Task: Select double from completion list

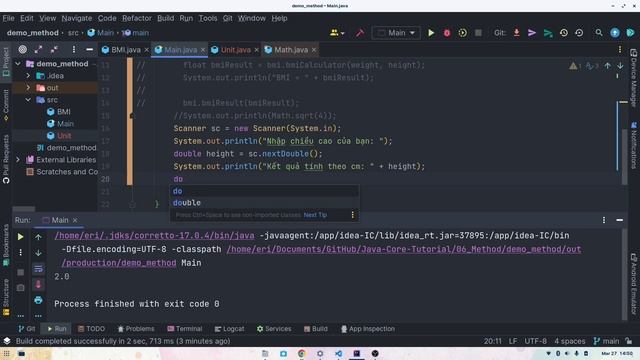Action: pos(264,202)
